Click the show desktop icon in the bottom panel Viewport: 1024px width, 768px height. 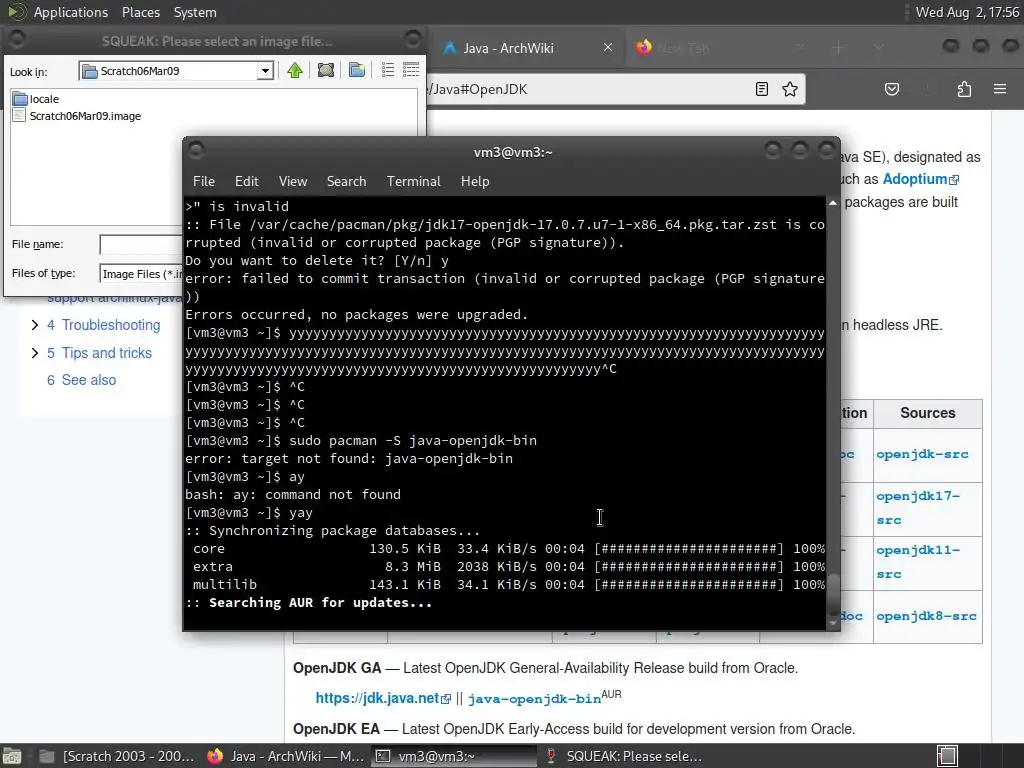pyautogui.click(x=12, y=756)
